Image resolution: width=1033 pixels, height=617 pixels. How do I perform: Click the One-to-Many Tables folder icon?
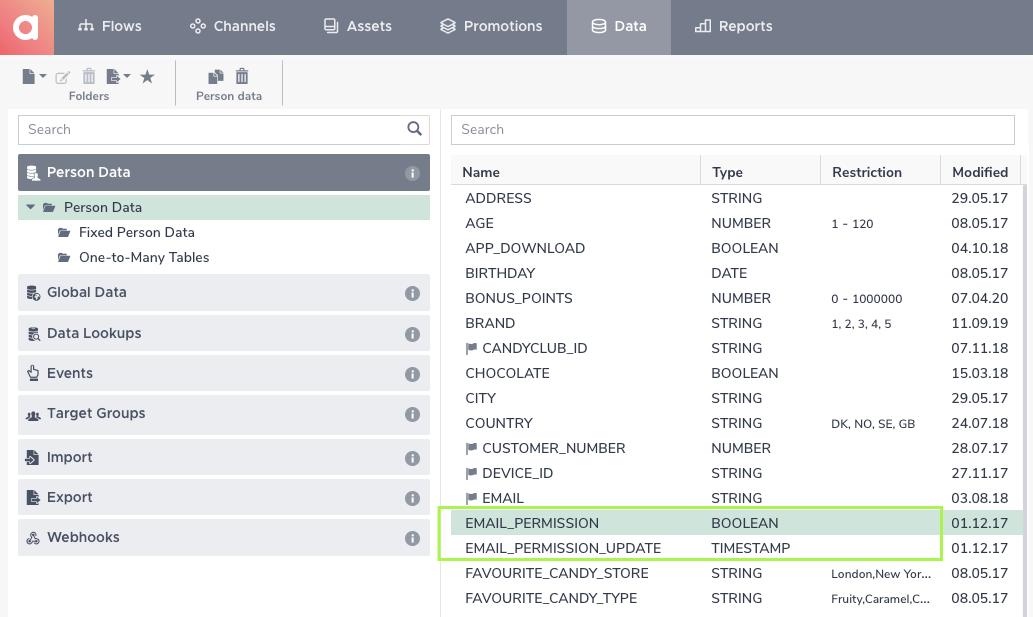[x=64, y=257]
